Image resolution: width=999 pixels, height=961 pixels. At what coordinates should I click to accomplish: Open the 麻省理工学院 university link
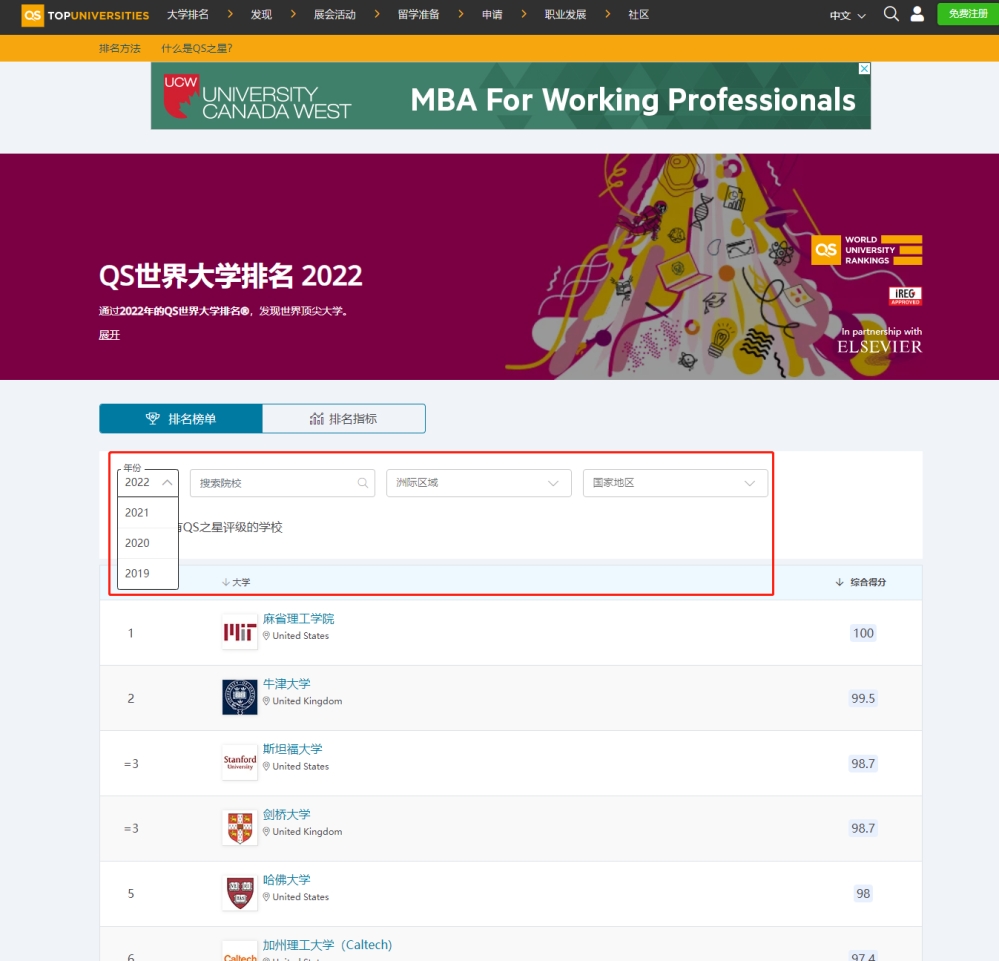tap(299, 619)
